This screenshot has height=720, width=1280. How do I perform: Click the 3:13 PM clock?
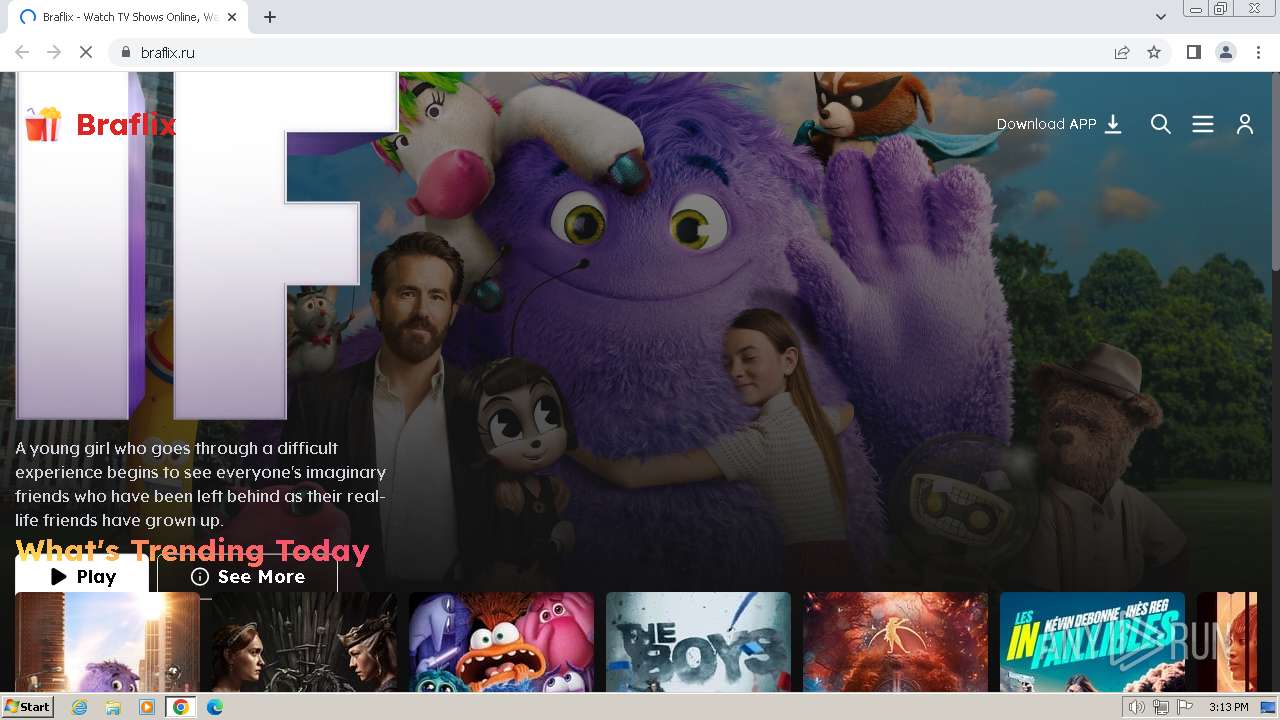click(x=1228, y=707)
